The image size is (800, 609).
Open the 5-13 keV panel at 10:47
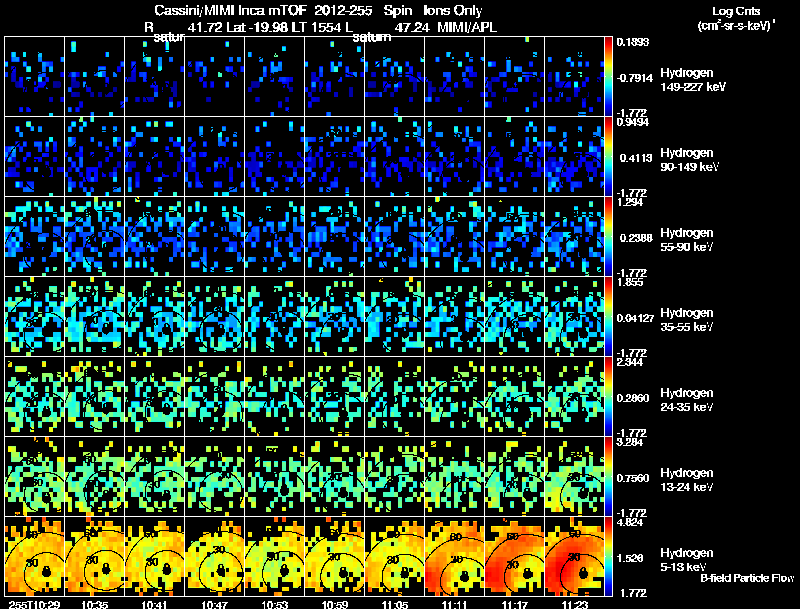pos(214,557)
